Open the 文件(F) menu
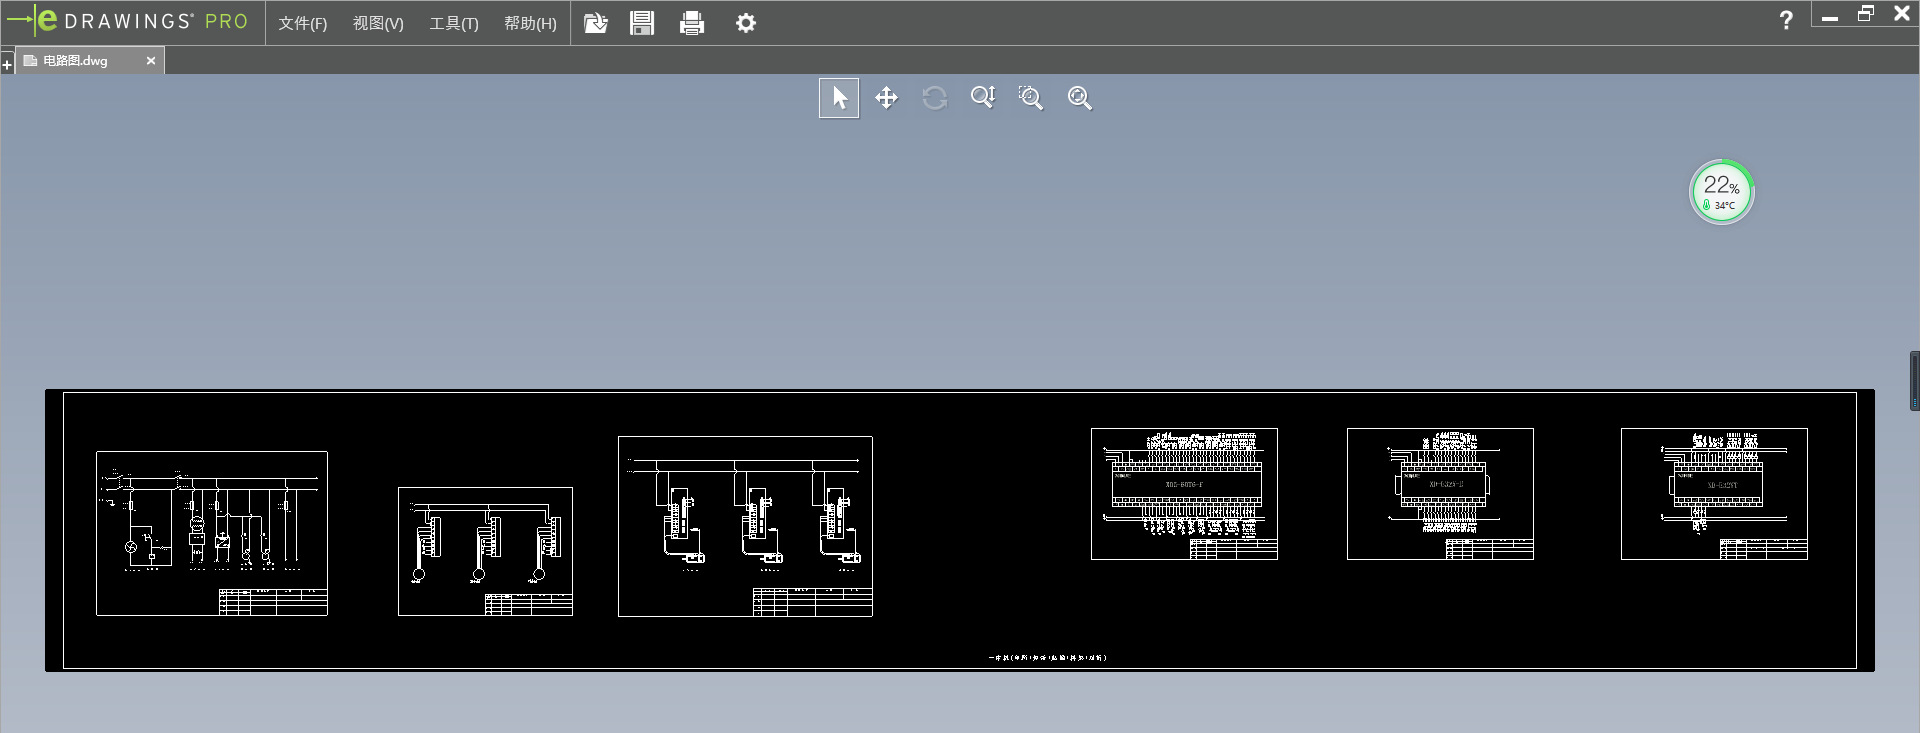The width and height of the screenshot is (1920, 733). [302, 23]
